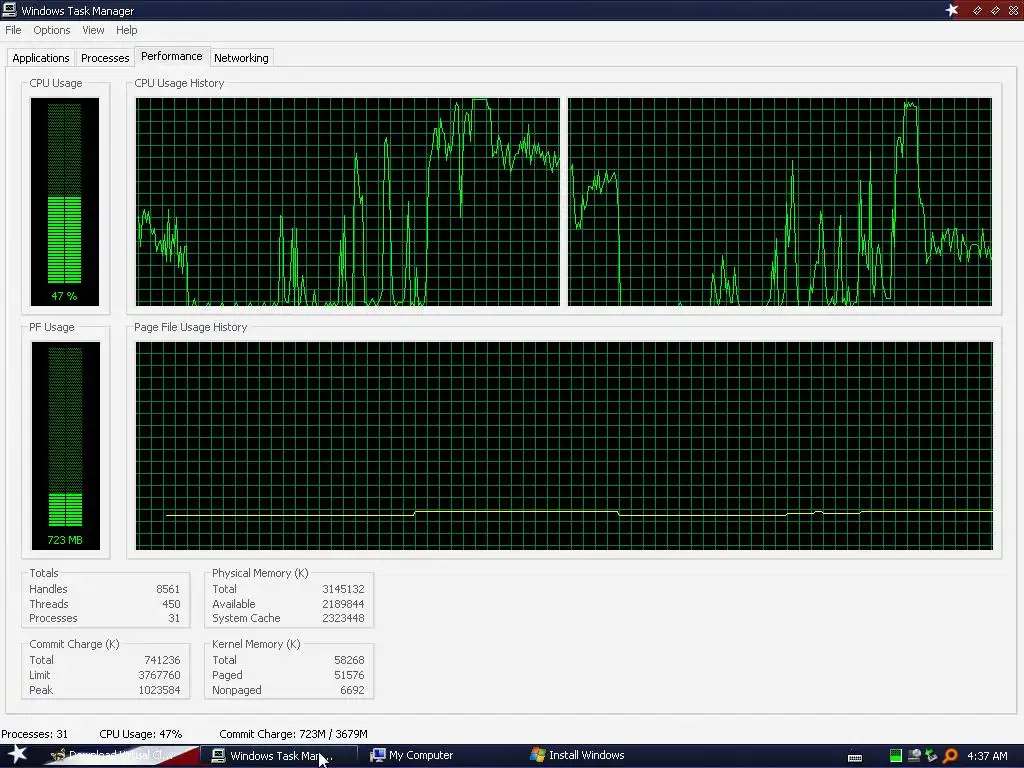Click the Nonpaged value 6692

352,690
